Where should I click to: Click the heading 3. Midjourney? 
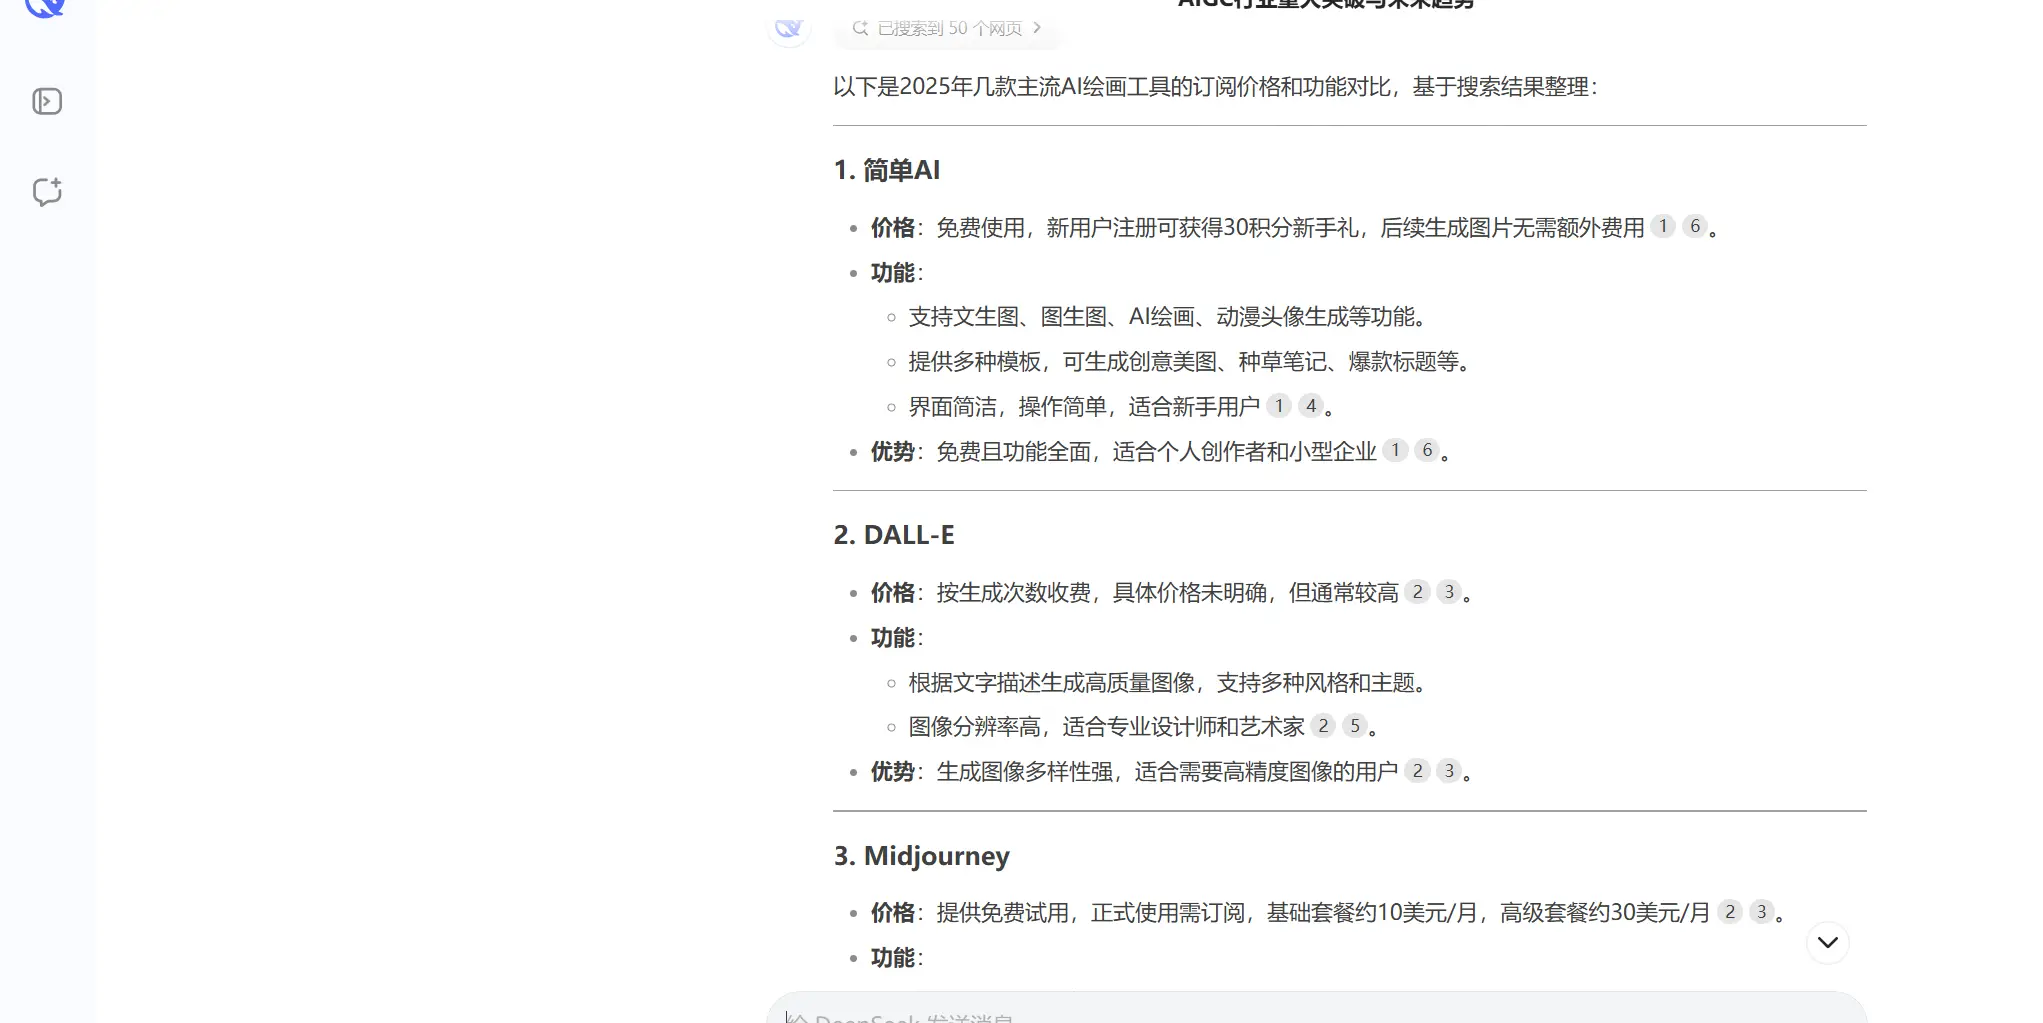(x=922, y=856)
